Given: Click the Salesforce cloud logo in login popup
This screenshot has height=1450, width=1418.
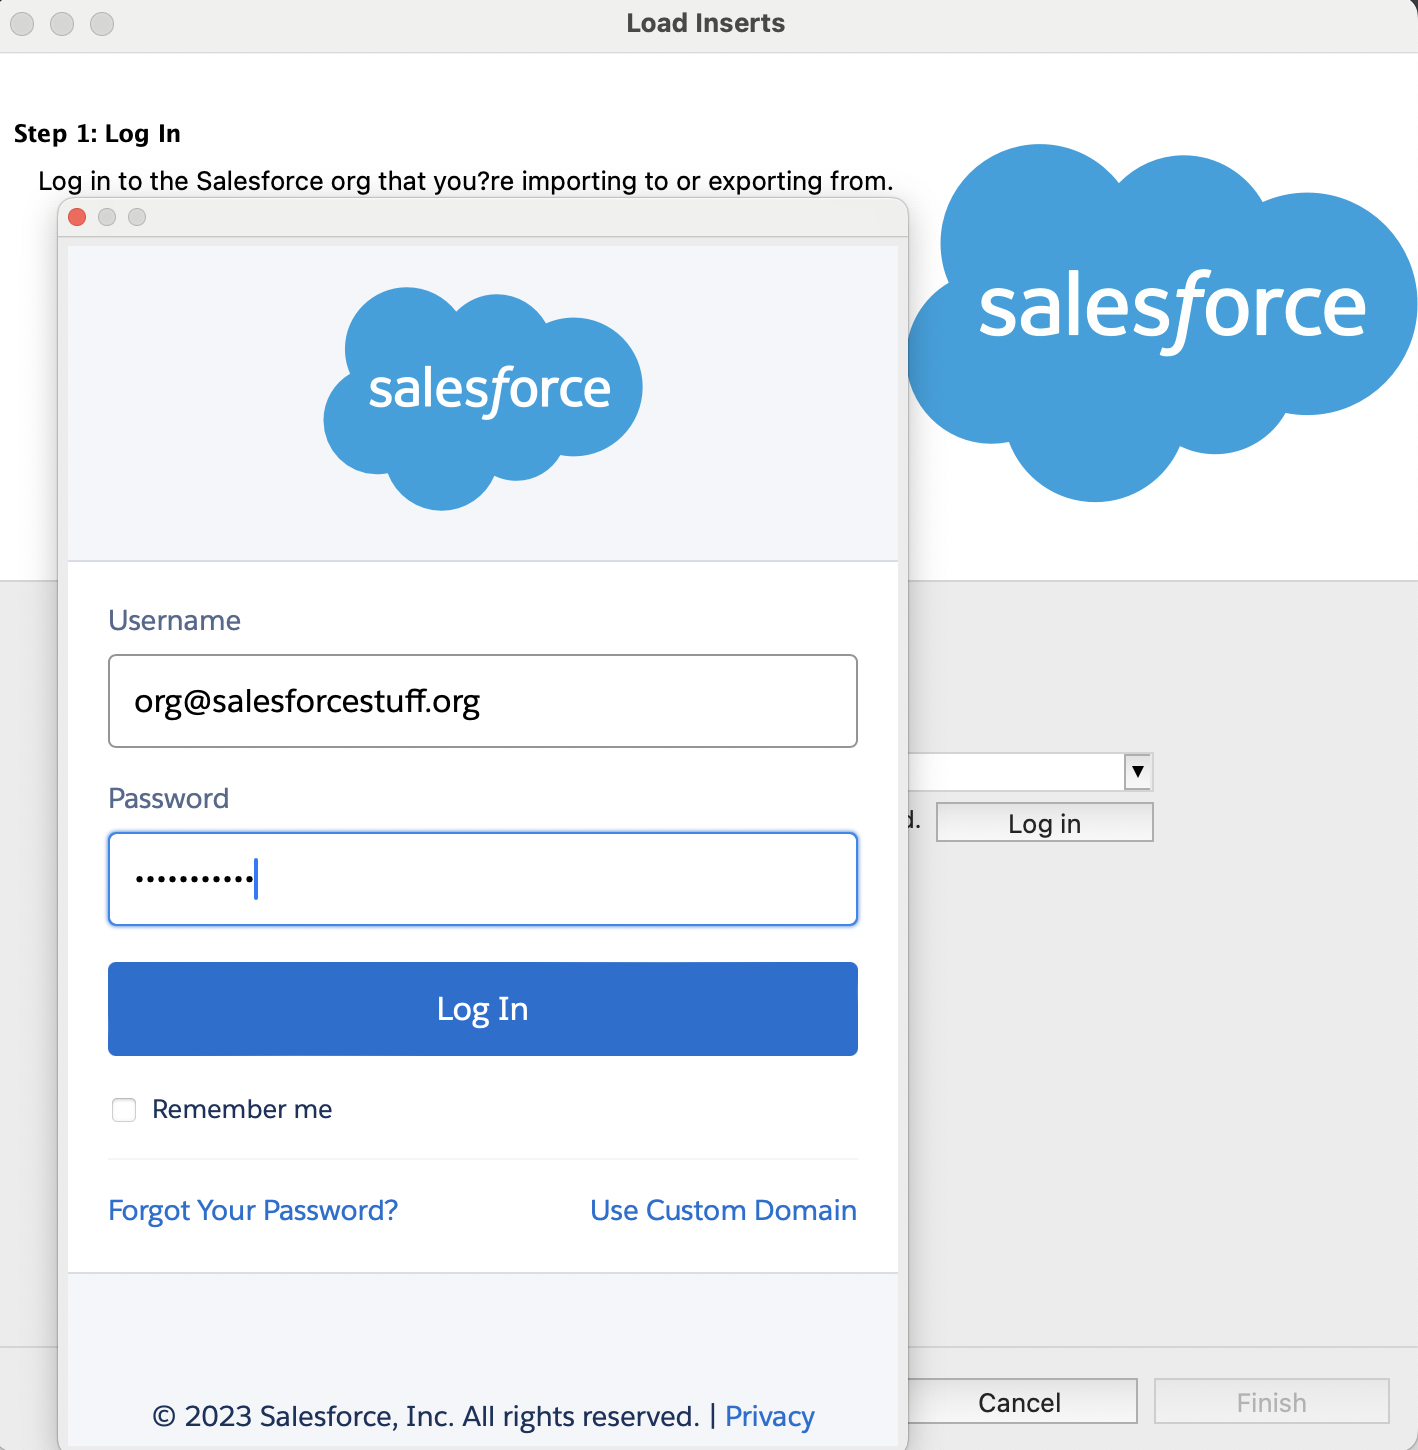Looking at the screenshot, I should tap(483, 399).
